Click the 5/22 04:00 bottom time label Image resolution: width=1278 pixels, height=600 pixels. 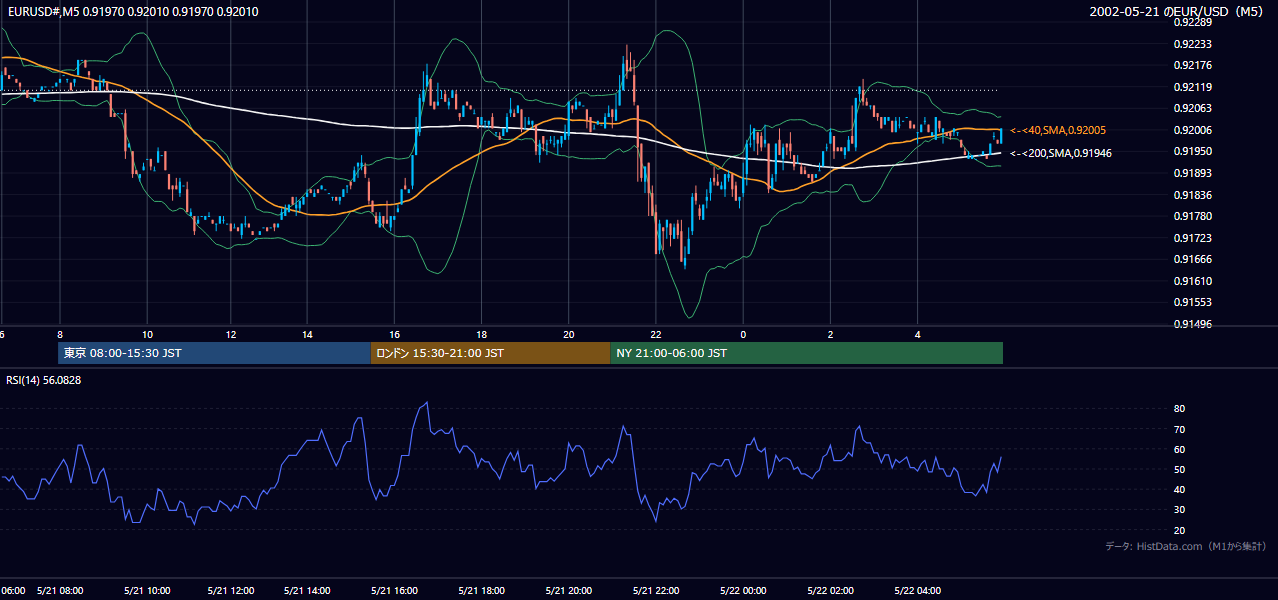click(918, 591)
